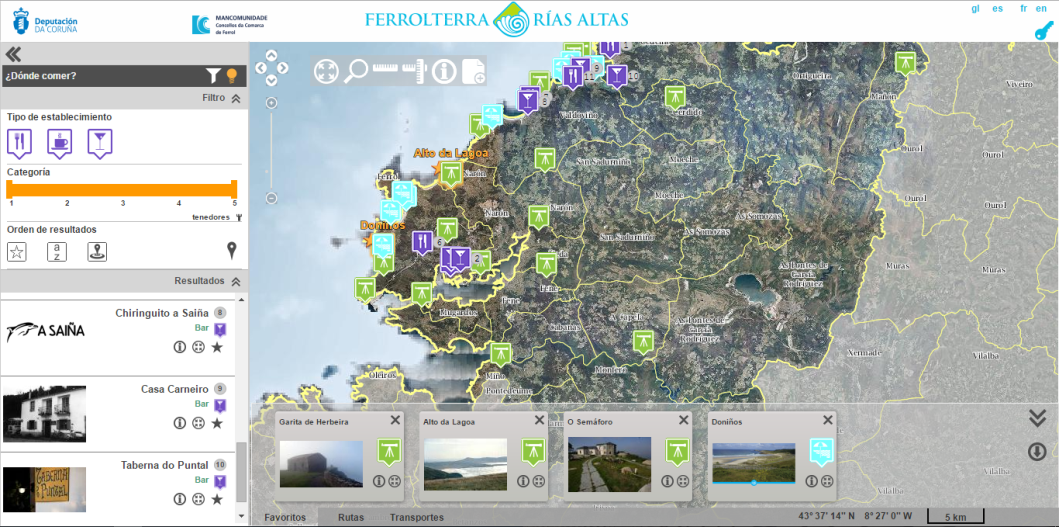Image resolution: width=1059 pixels, height=527 pixels.
Task: Click the full extent map tool
Action: (x=326, y=71)
